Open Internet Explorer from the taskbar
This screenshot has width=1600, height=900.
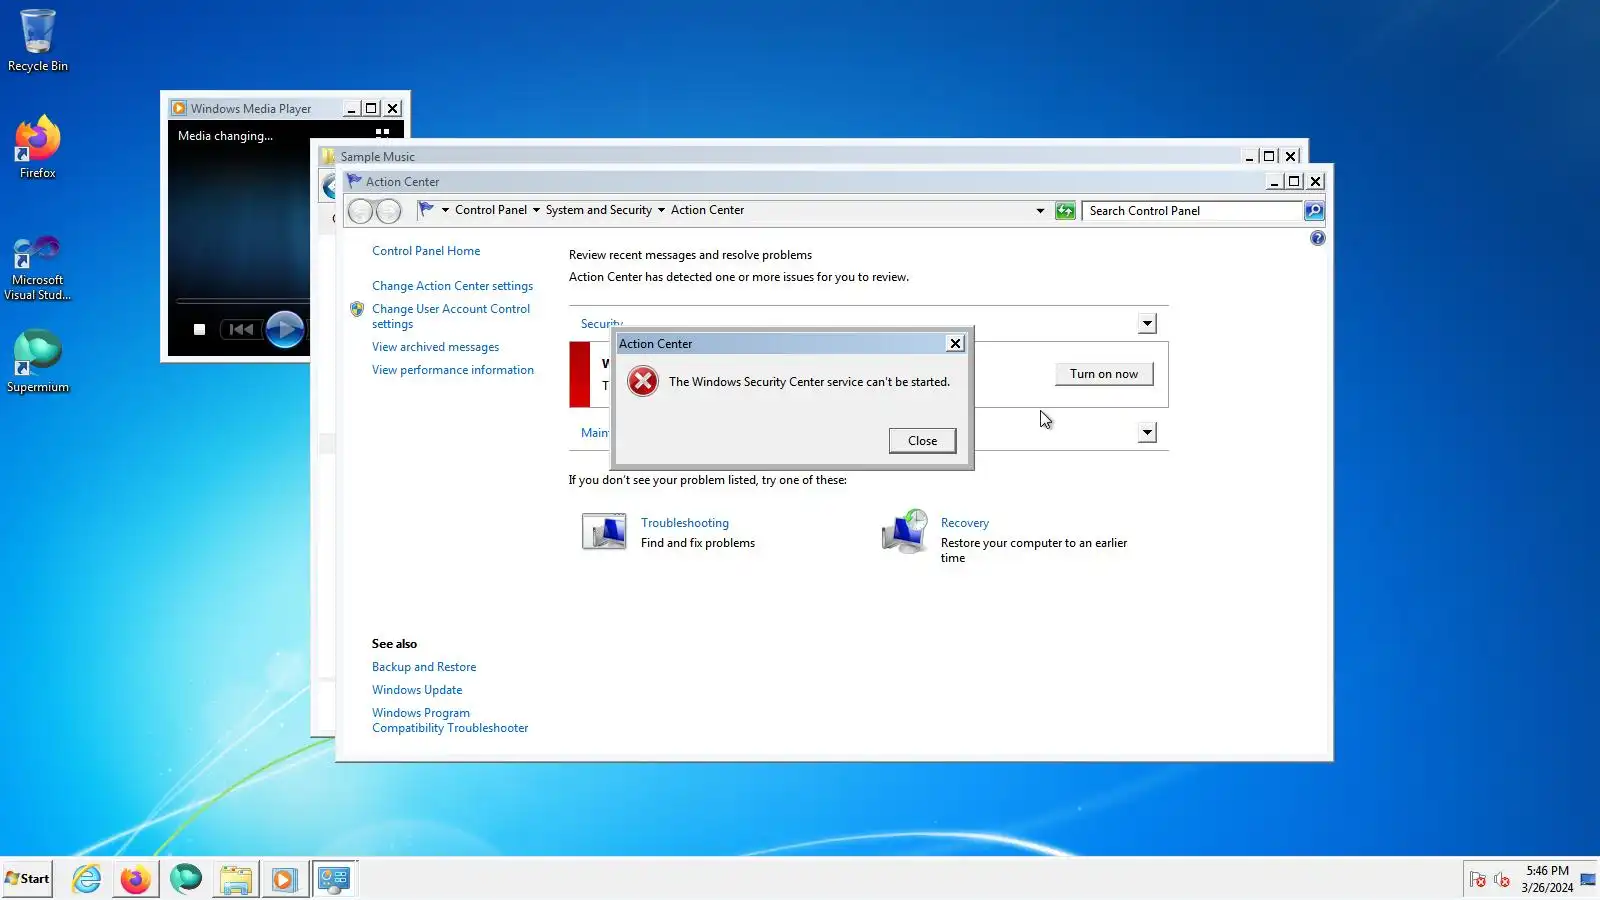87,879
